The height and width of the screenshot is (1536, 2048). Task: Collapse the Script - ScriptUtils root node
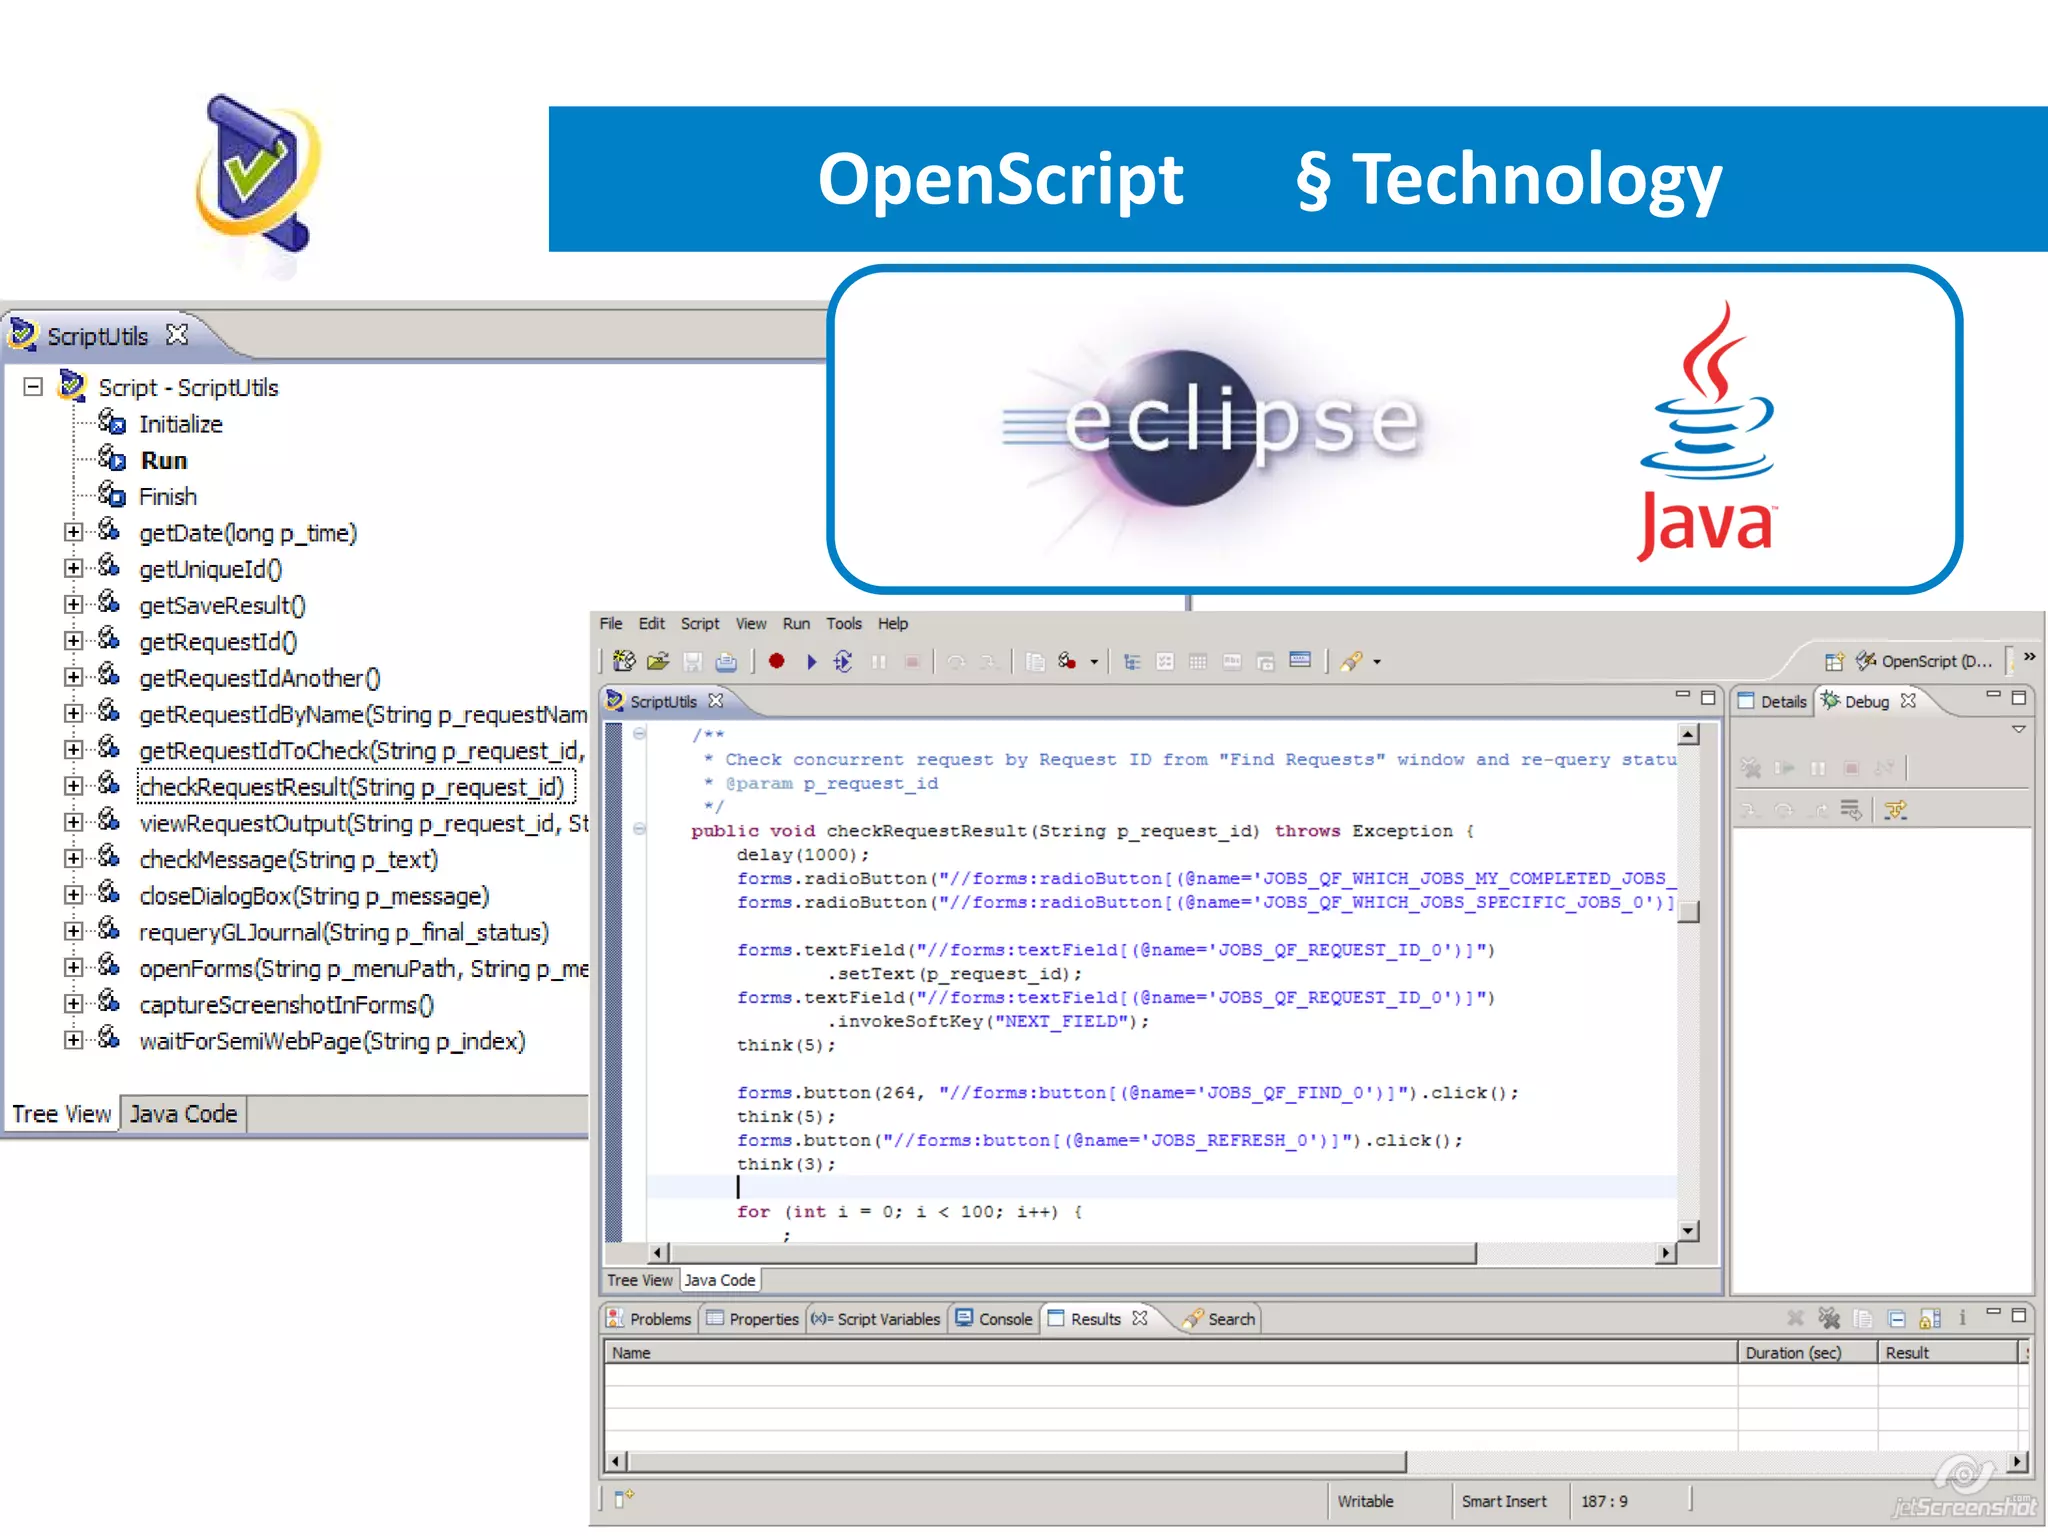click(x=33, y=387)
